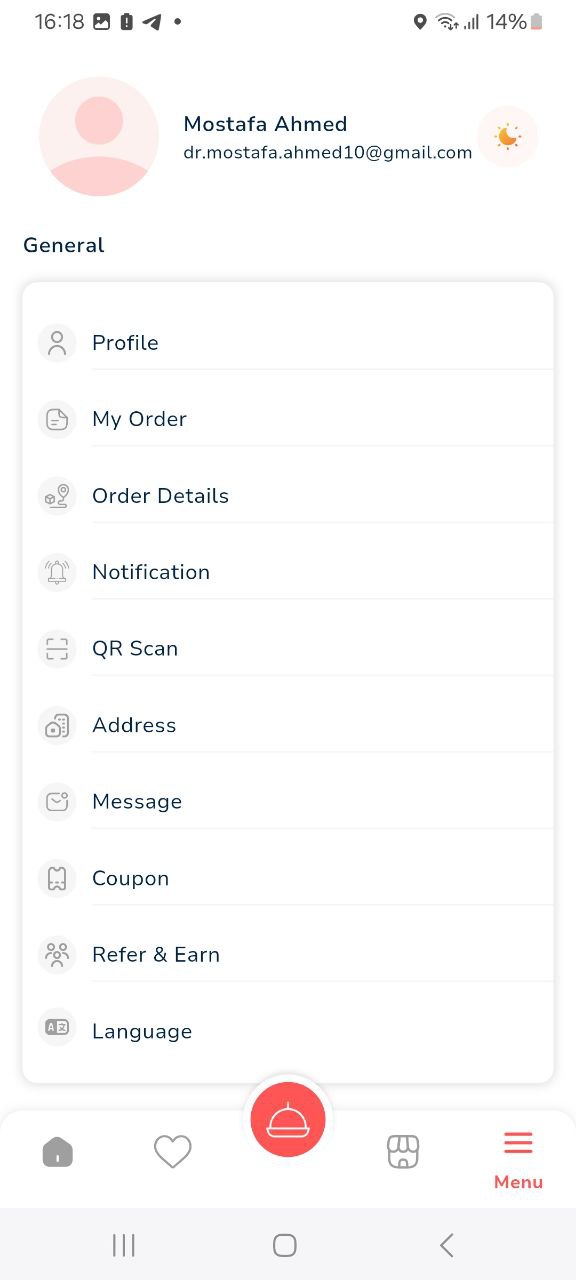Open the favorites heart tab
This screenshot has height=1280, width=576.
[x=172, y=1152]
